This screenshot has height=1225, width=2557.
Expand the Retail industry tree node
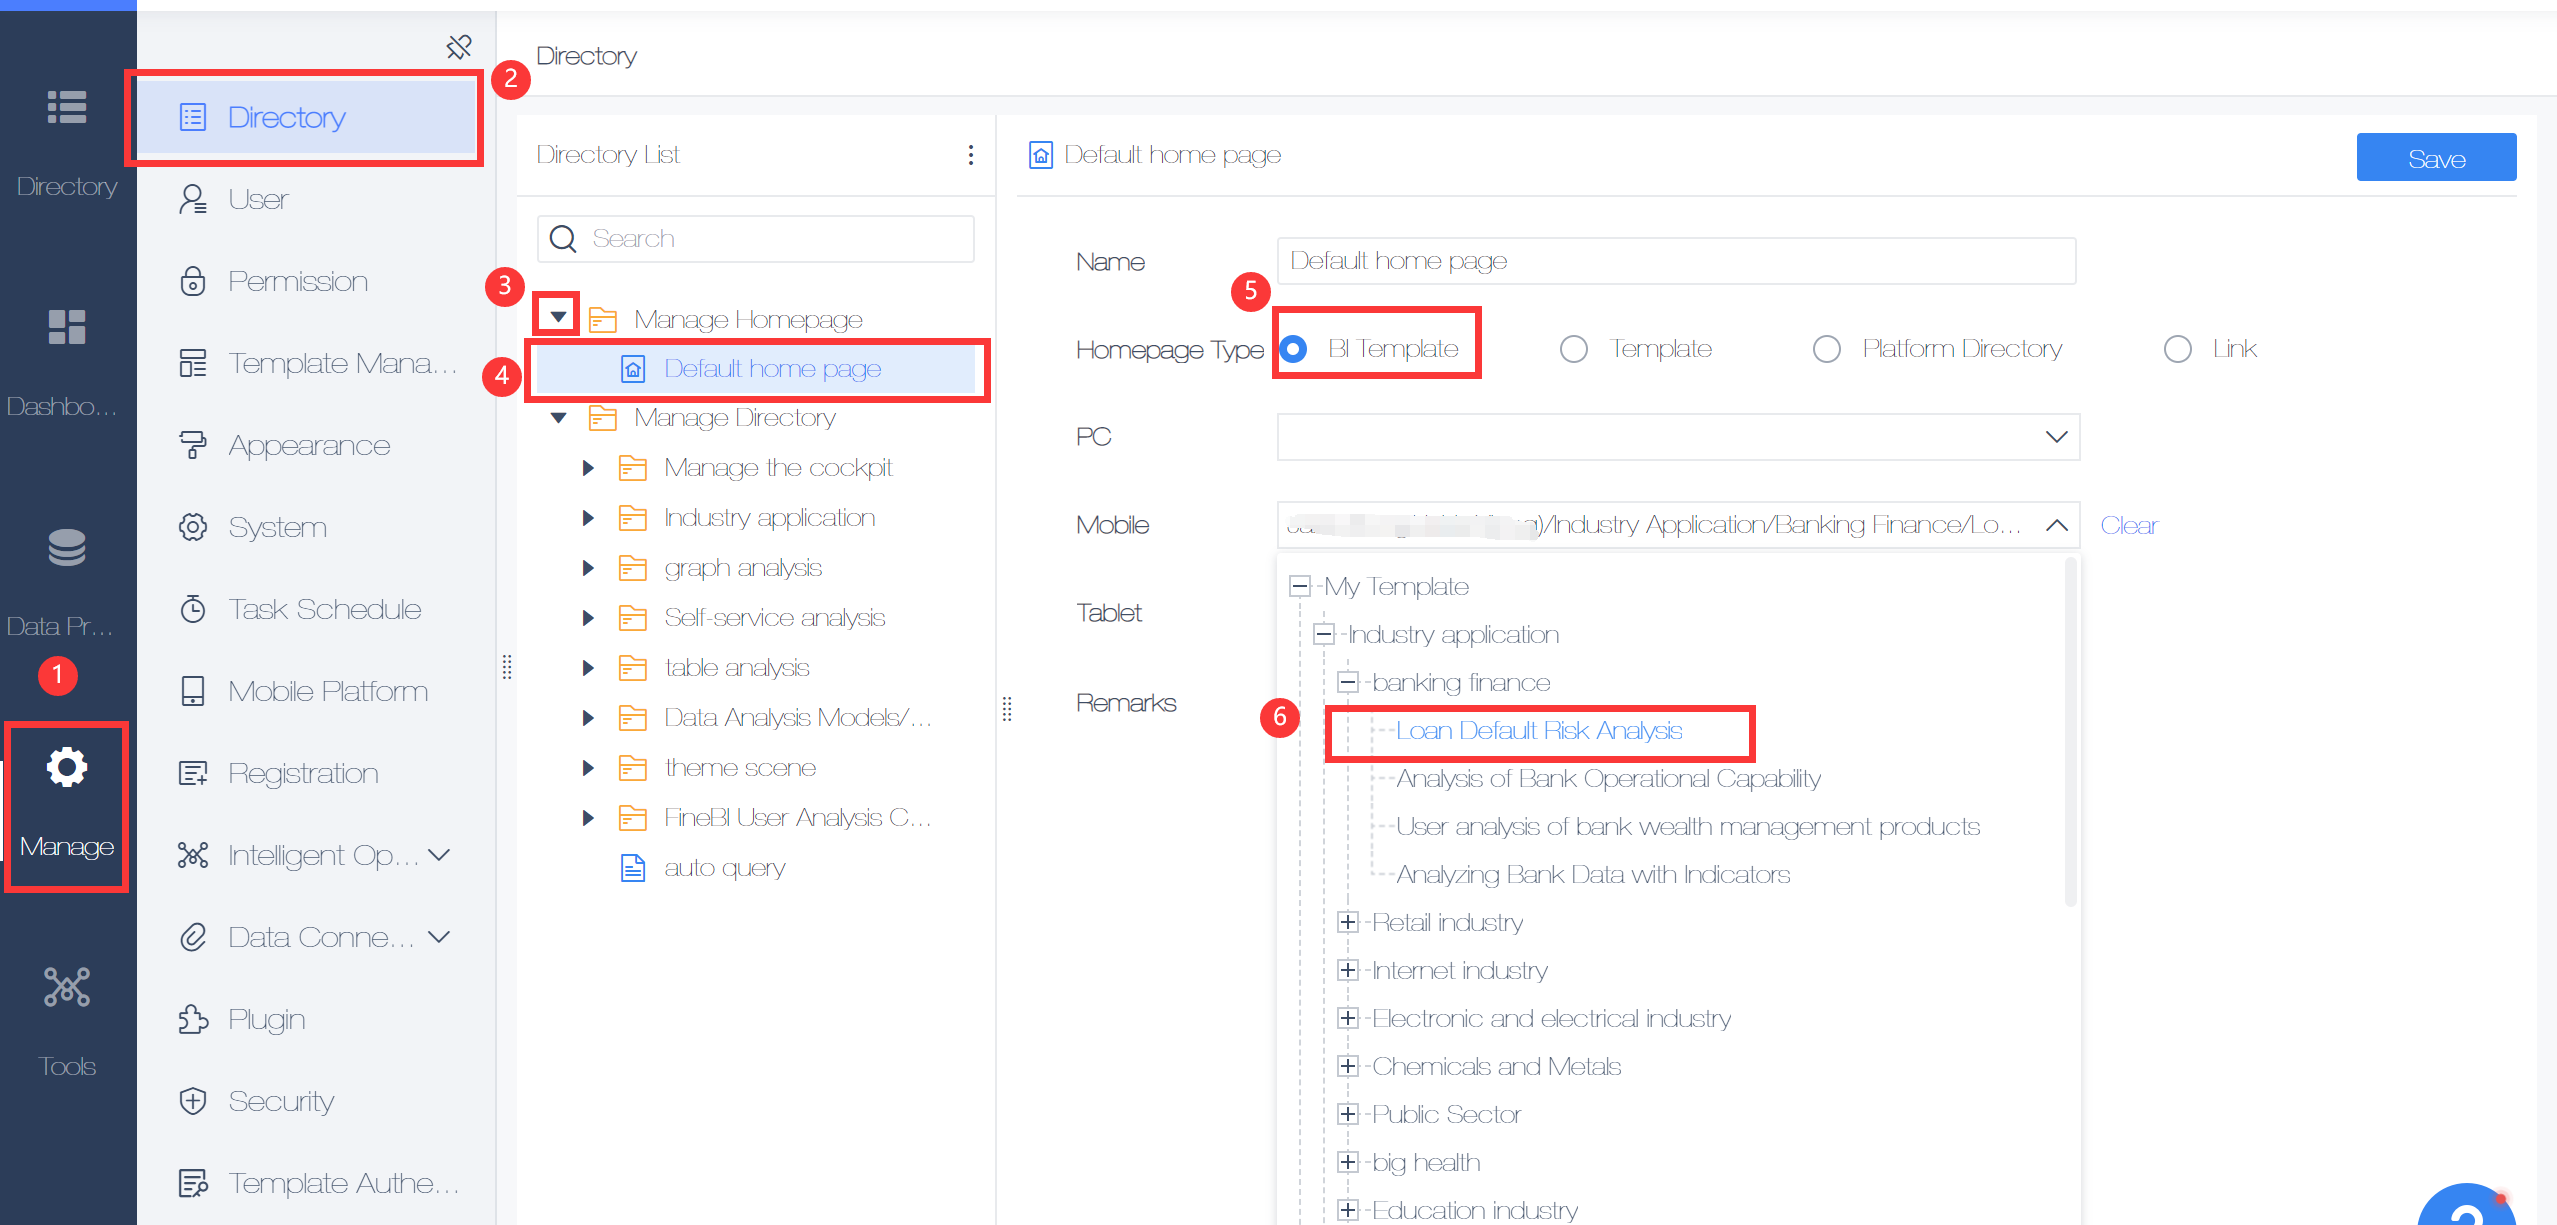tap(1348, 922)
